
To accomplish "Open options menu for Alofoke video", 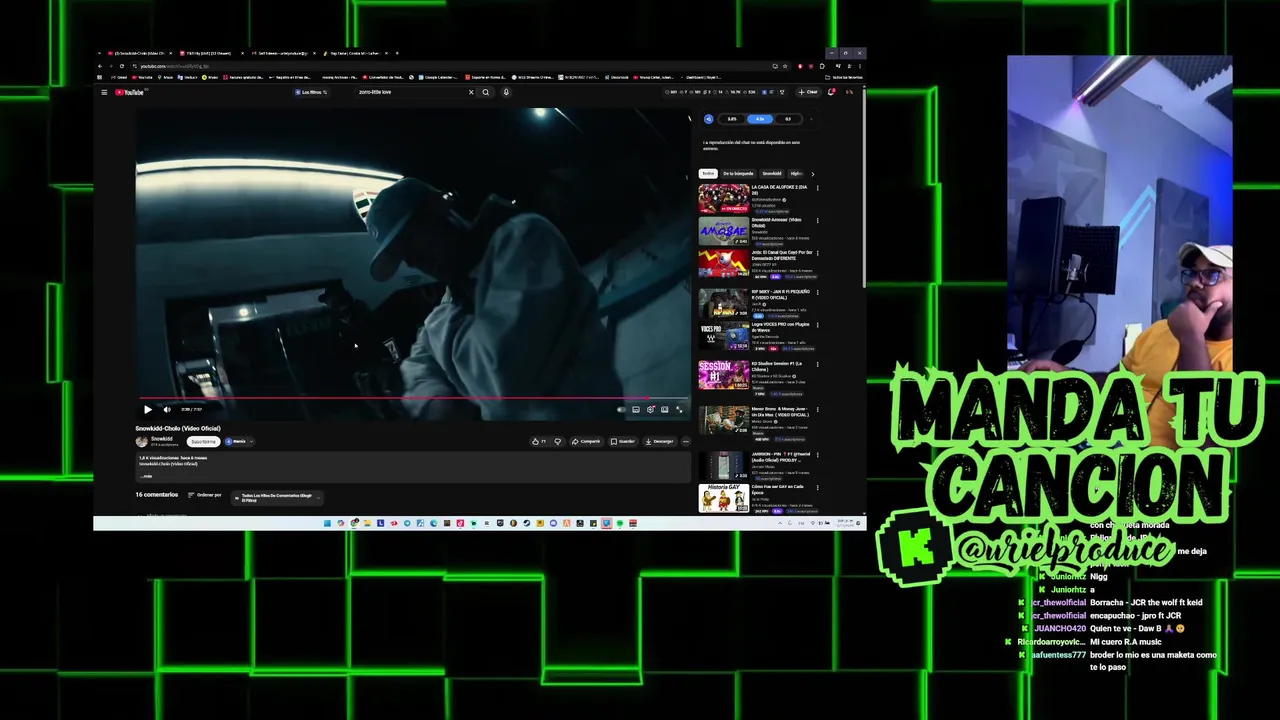I will (x=817, y=188).
